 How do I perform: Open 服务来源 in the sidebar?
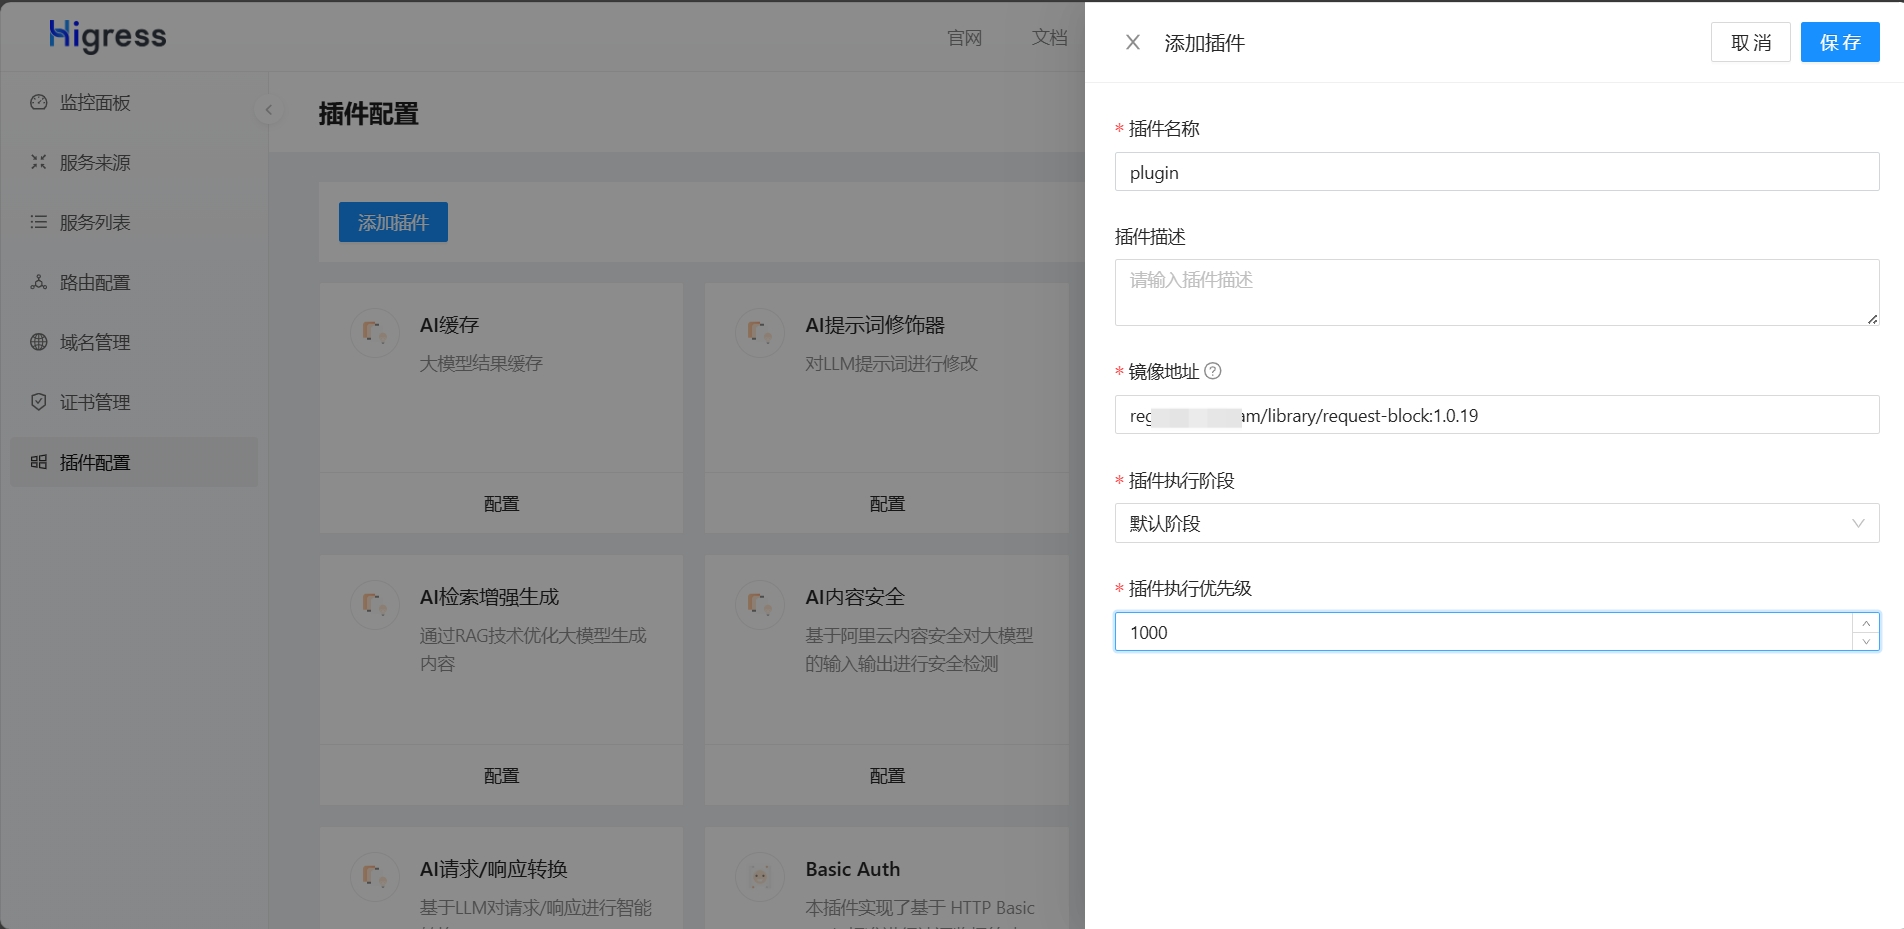coord(134,162)
